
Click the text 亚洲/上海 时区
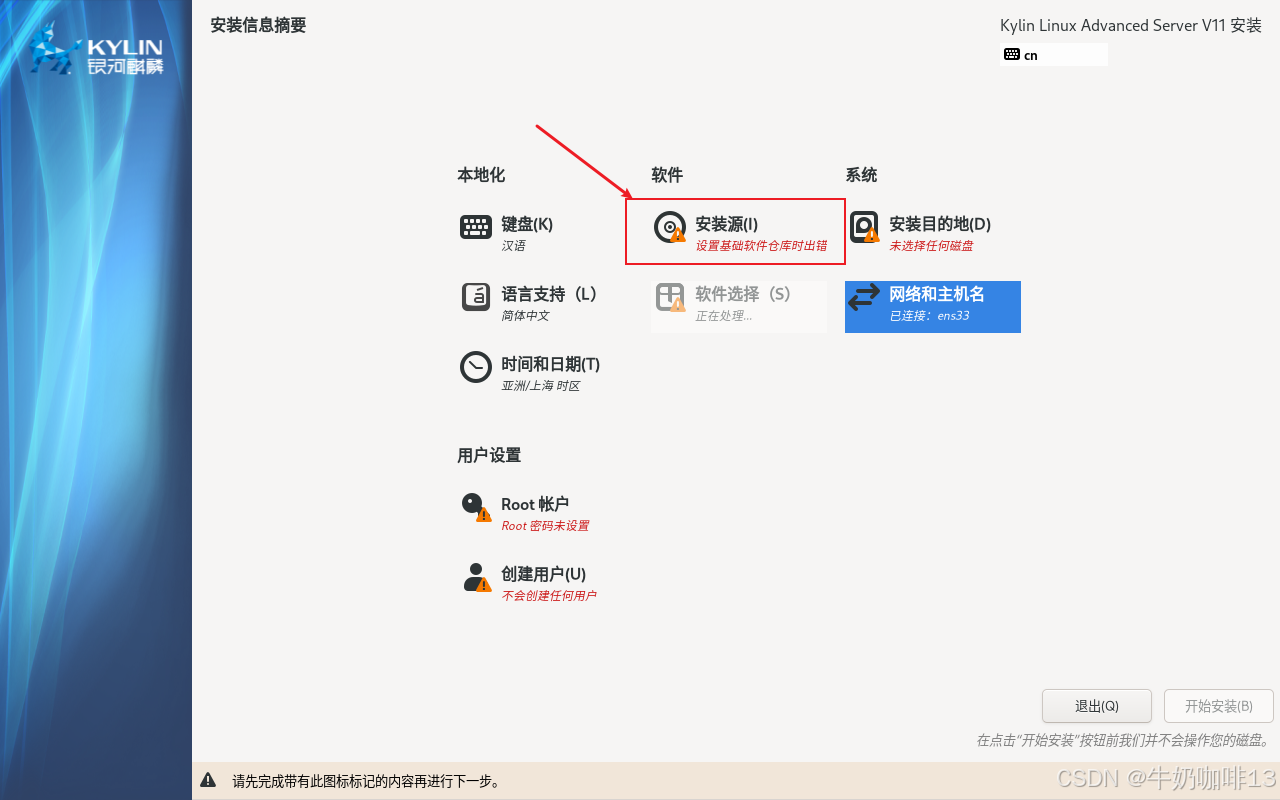tap(541, 386)
